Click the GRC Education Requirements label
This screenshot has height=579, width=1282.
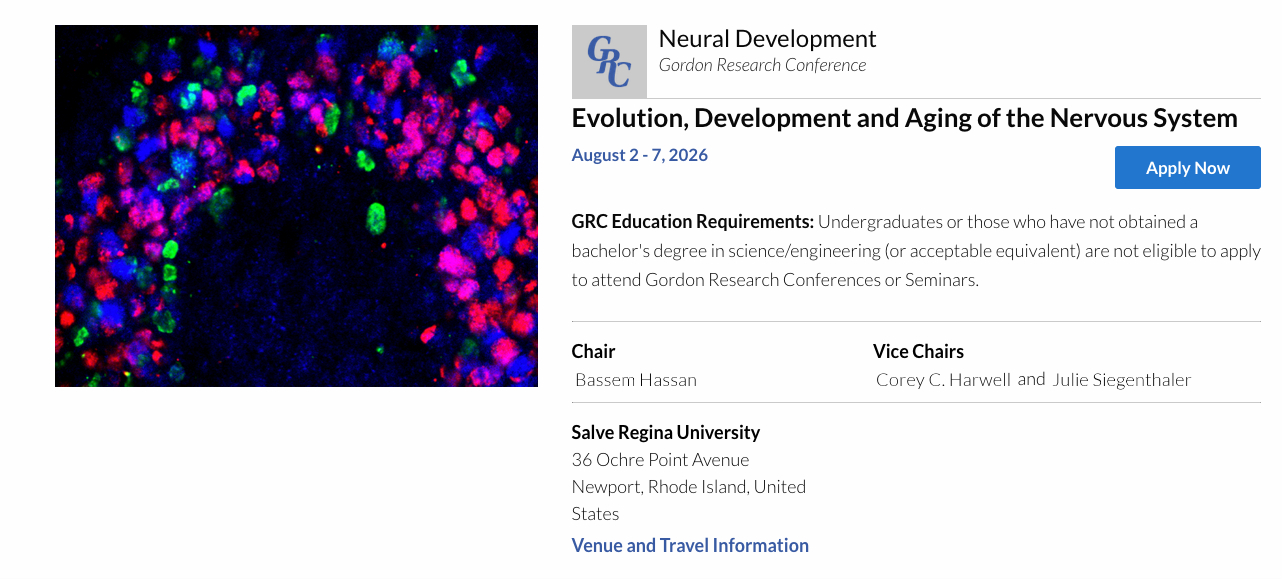tap(692, 221)
